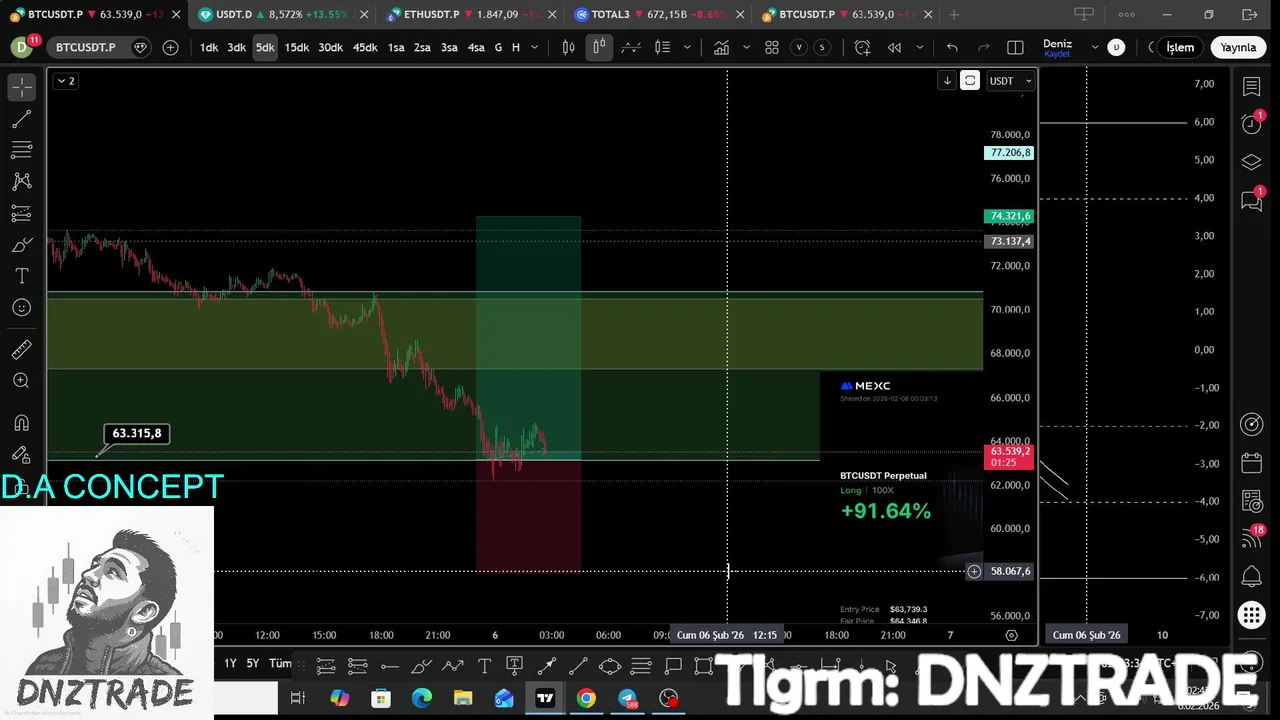The width and height of the screenshot is (1280, 720).
Task: Collapse the indicator legend chevron labeled 2
Action: 65,81
